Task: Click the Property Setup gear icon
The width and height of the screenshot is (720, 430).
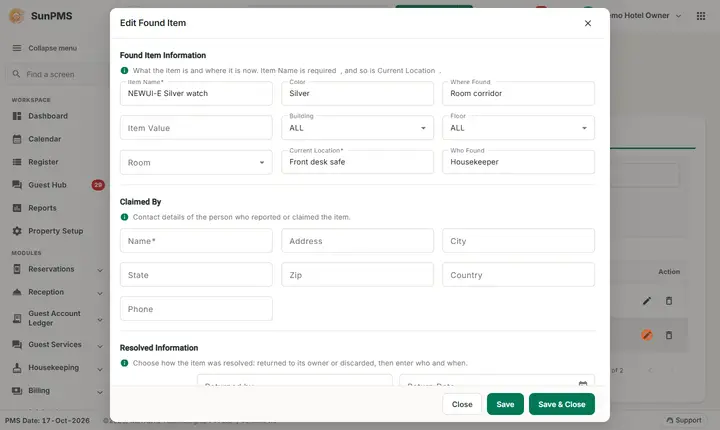Action: [17, 231]
